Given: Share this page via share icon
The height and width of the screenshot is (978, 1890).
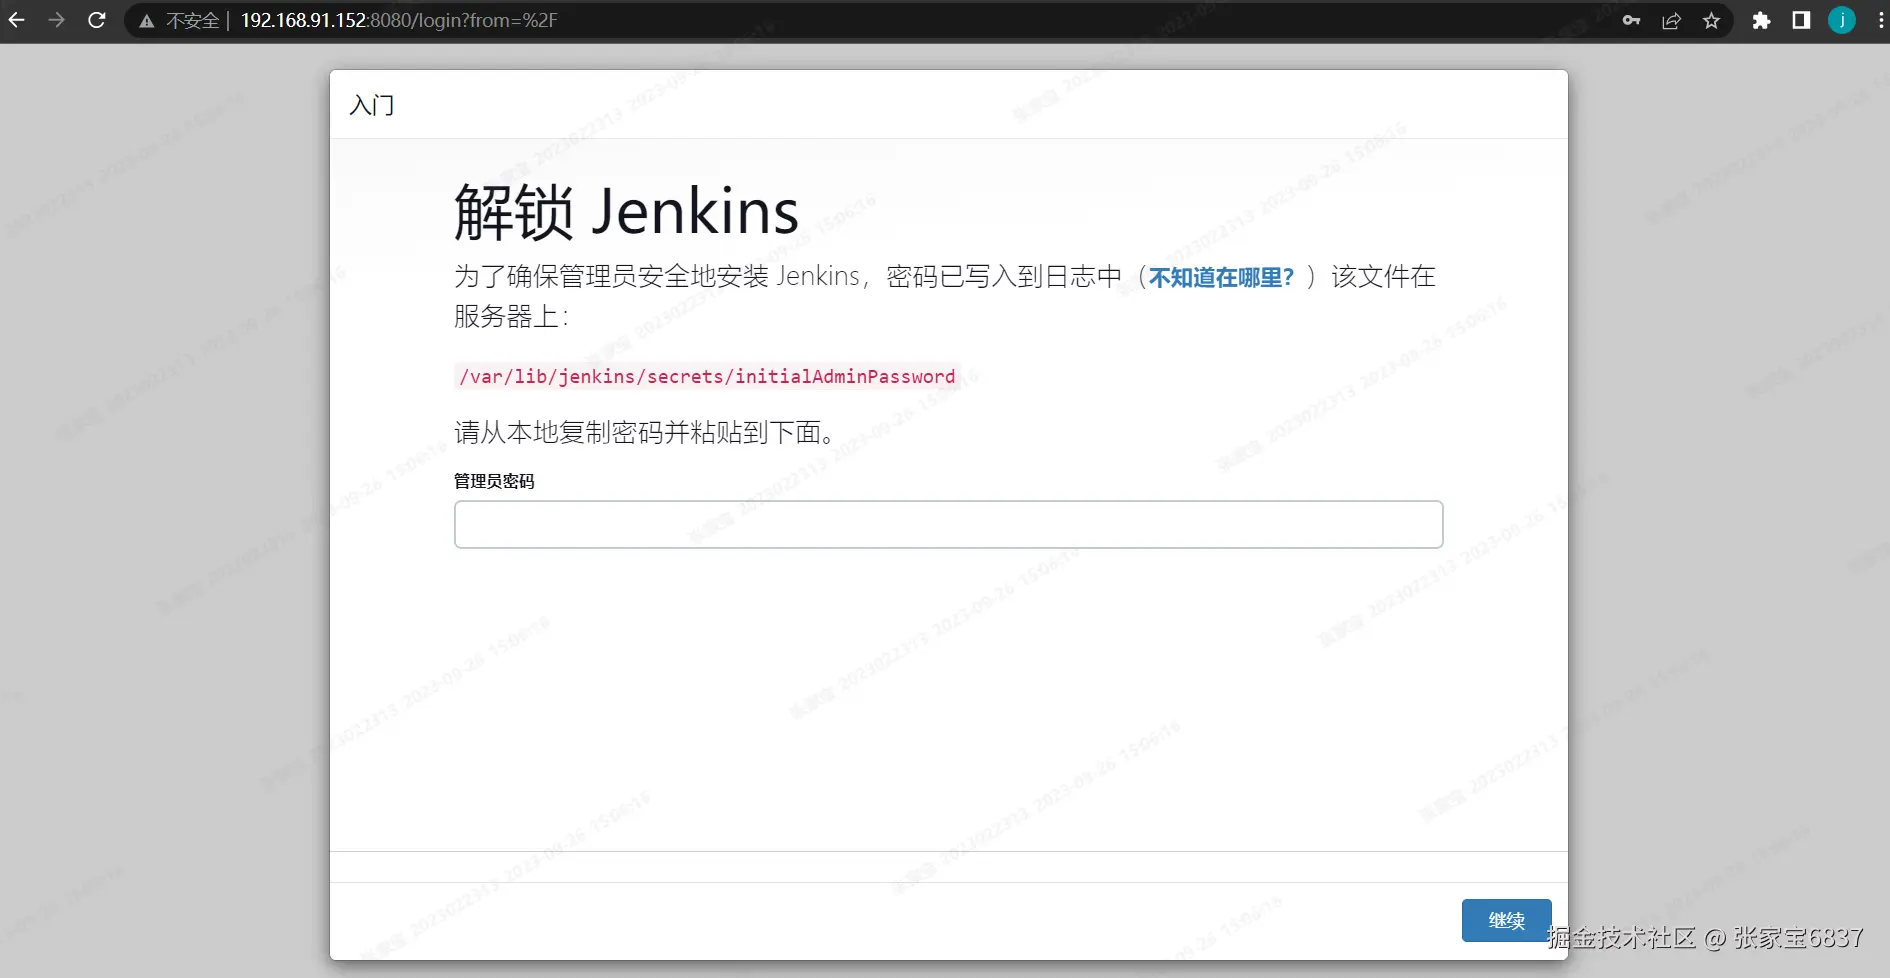Looking at the screenshot, I should point(1671,20).
